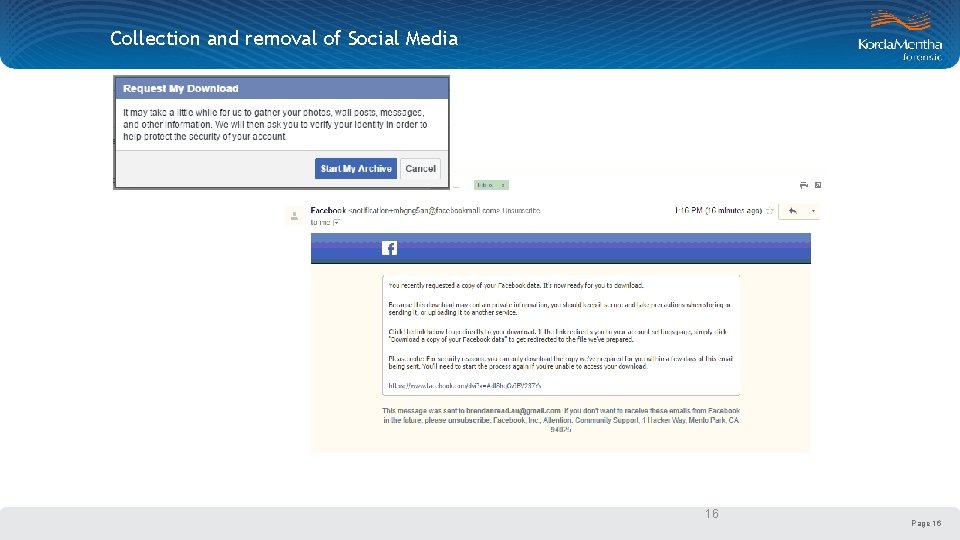Viewport: 960px width, 540px height.
Task: Open the more options arrow beside reply
Action: pyautogui.click(x=813, y=211)
